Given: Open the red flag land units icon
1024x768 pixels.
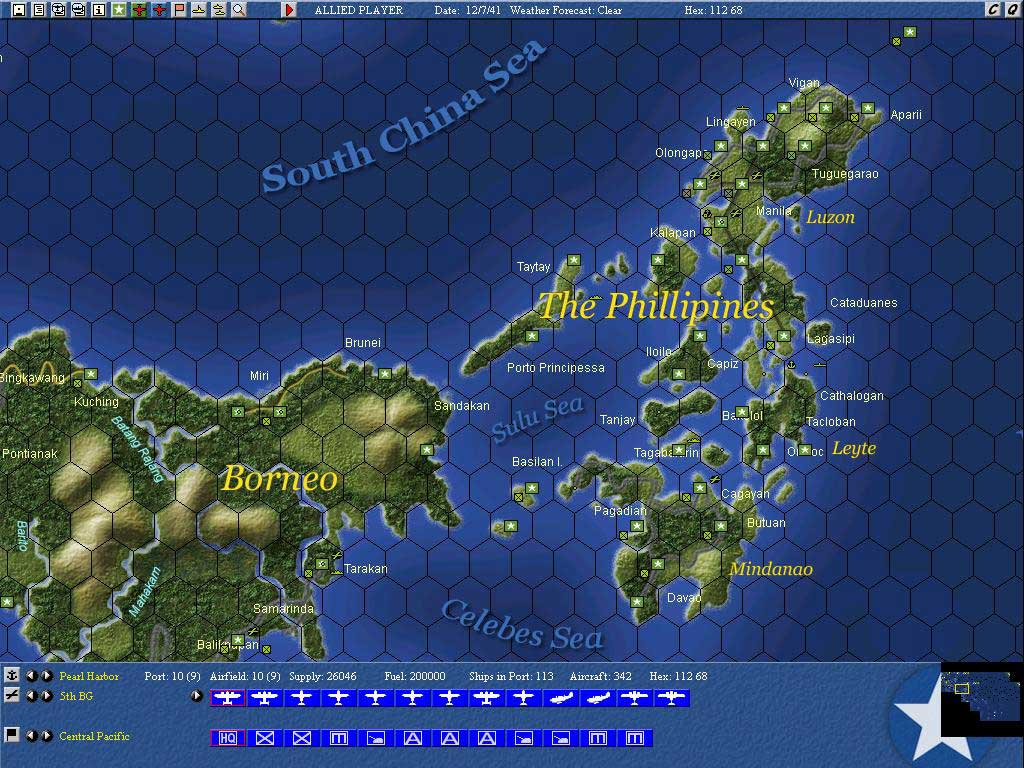Looking at the screenshot, I should tap(179, 10).
